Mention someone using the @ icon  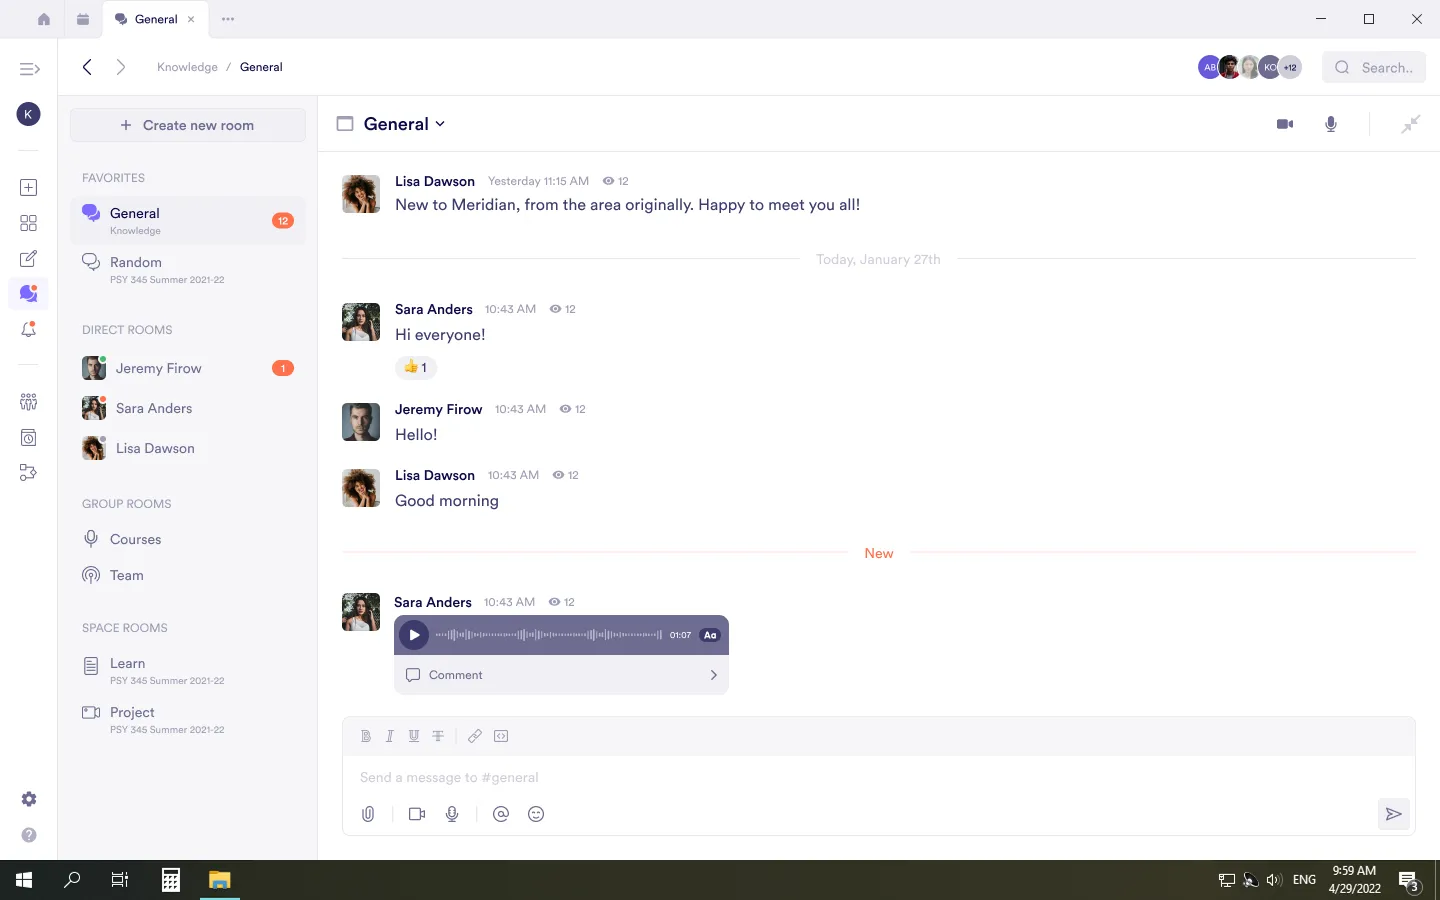501,814
